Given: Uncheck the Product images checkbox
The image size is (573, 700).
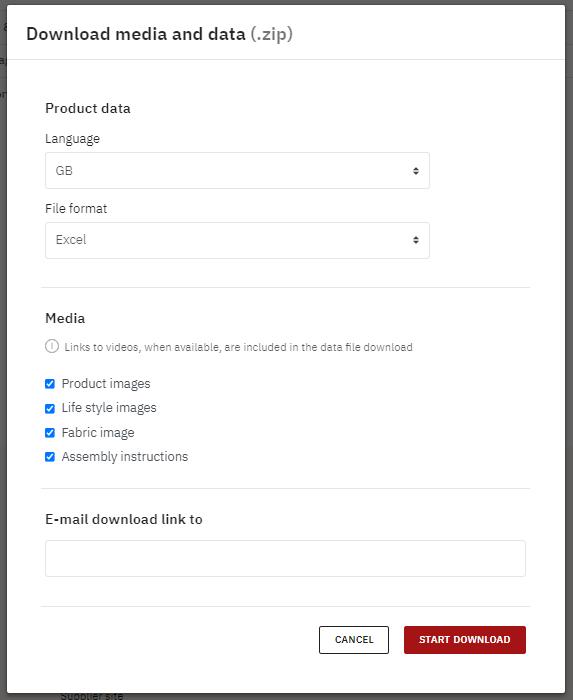Looking at the screenshot, I should [x=50, y=384].
